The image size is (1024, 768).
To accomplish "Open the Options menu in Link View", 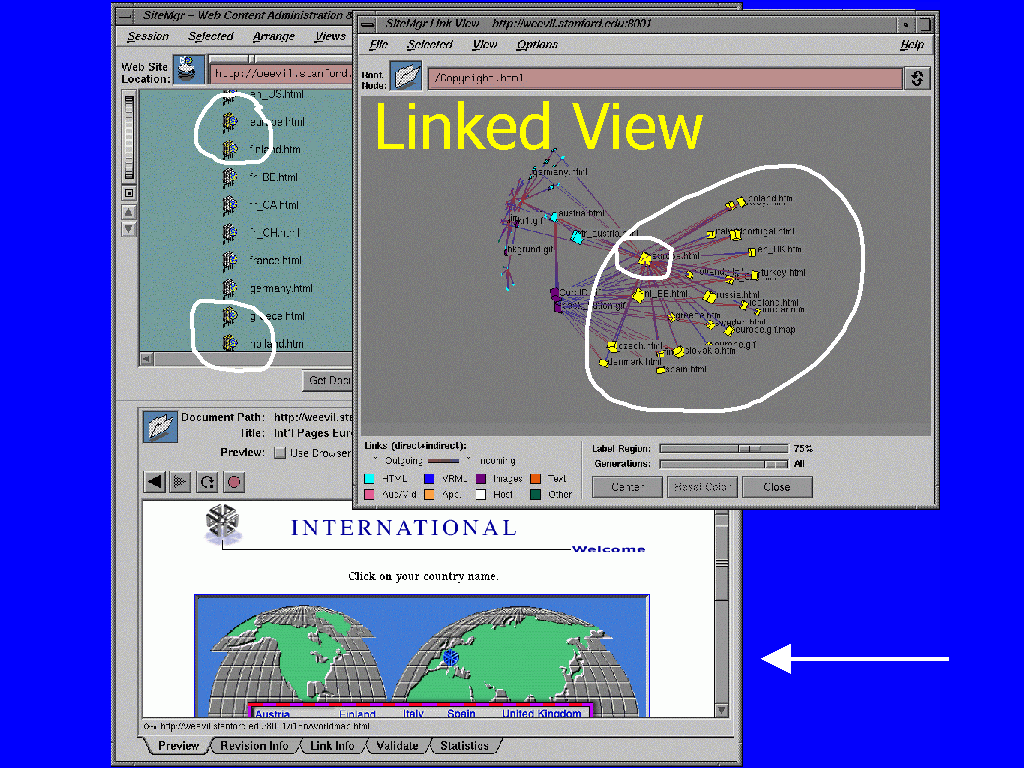I will 537,45.
